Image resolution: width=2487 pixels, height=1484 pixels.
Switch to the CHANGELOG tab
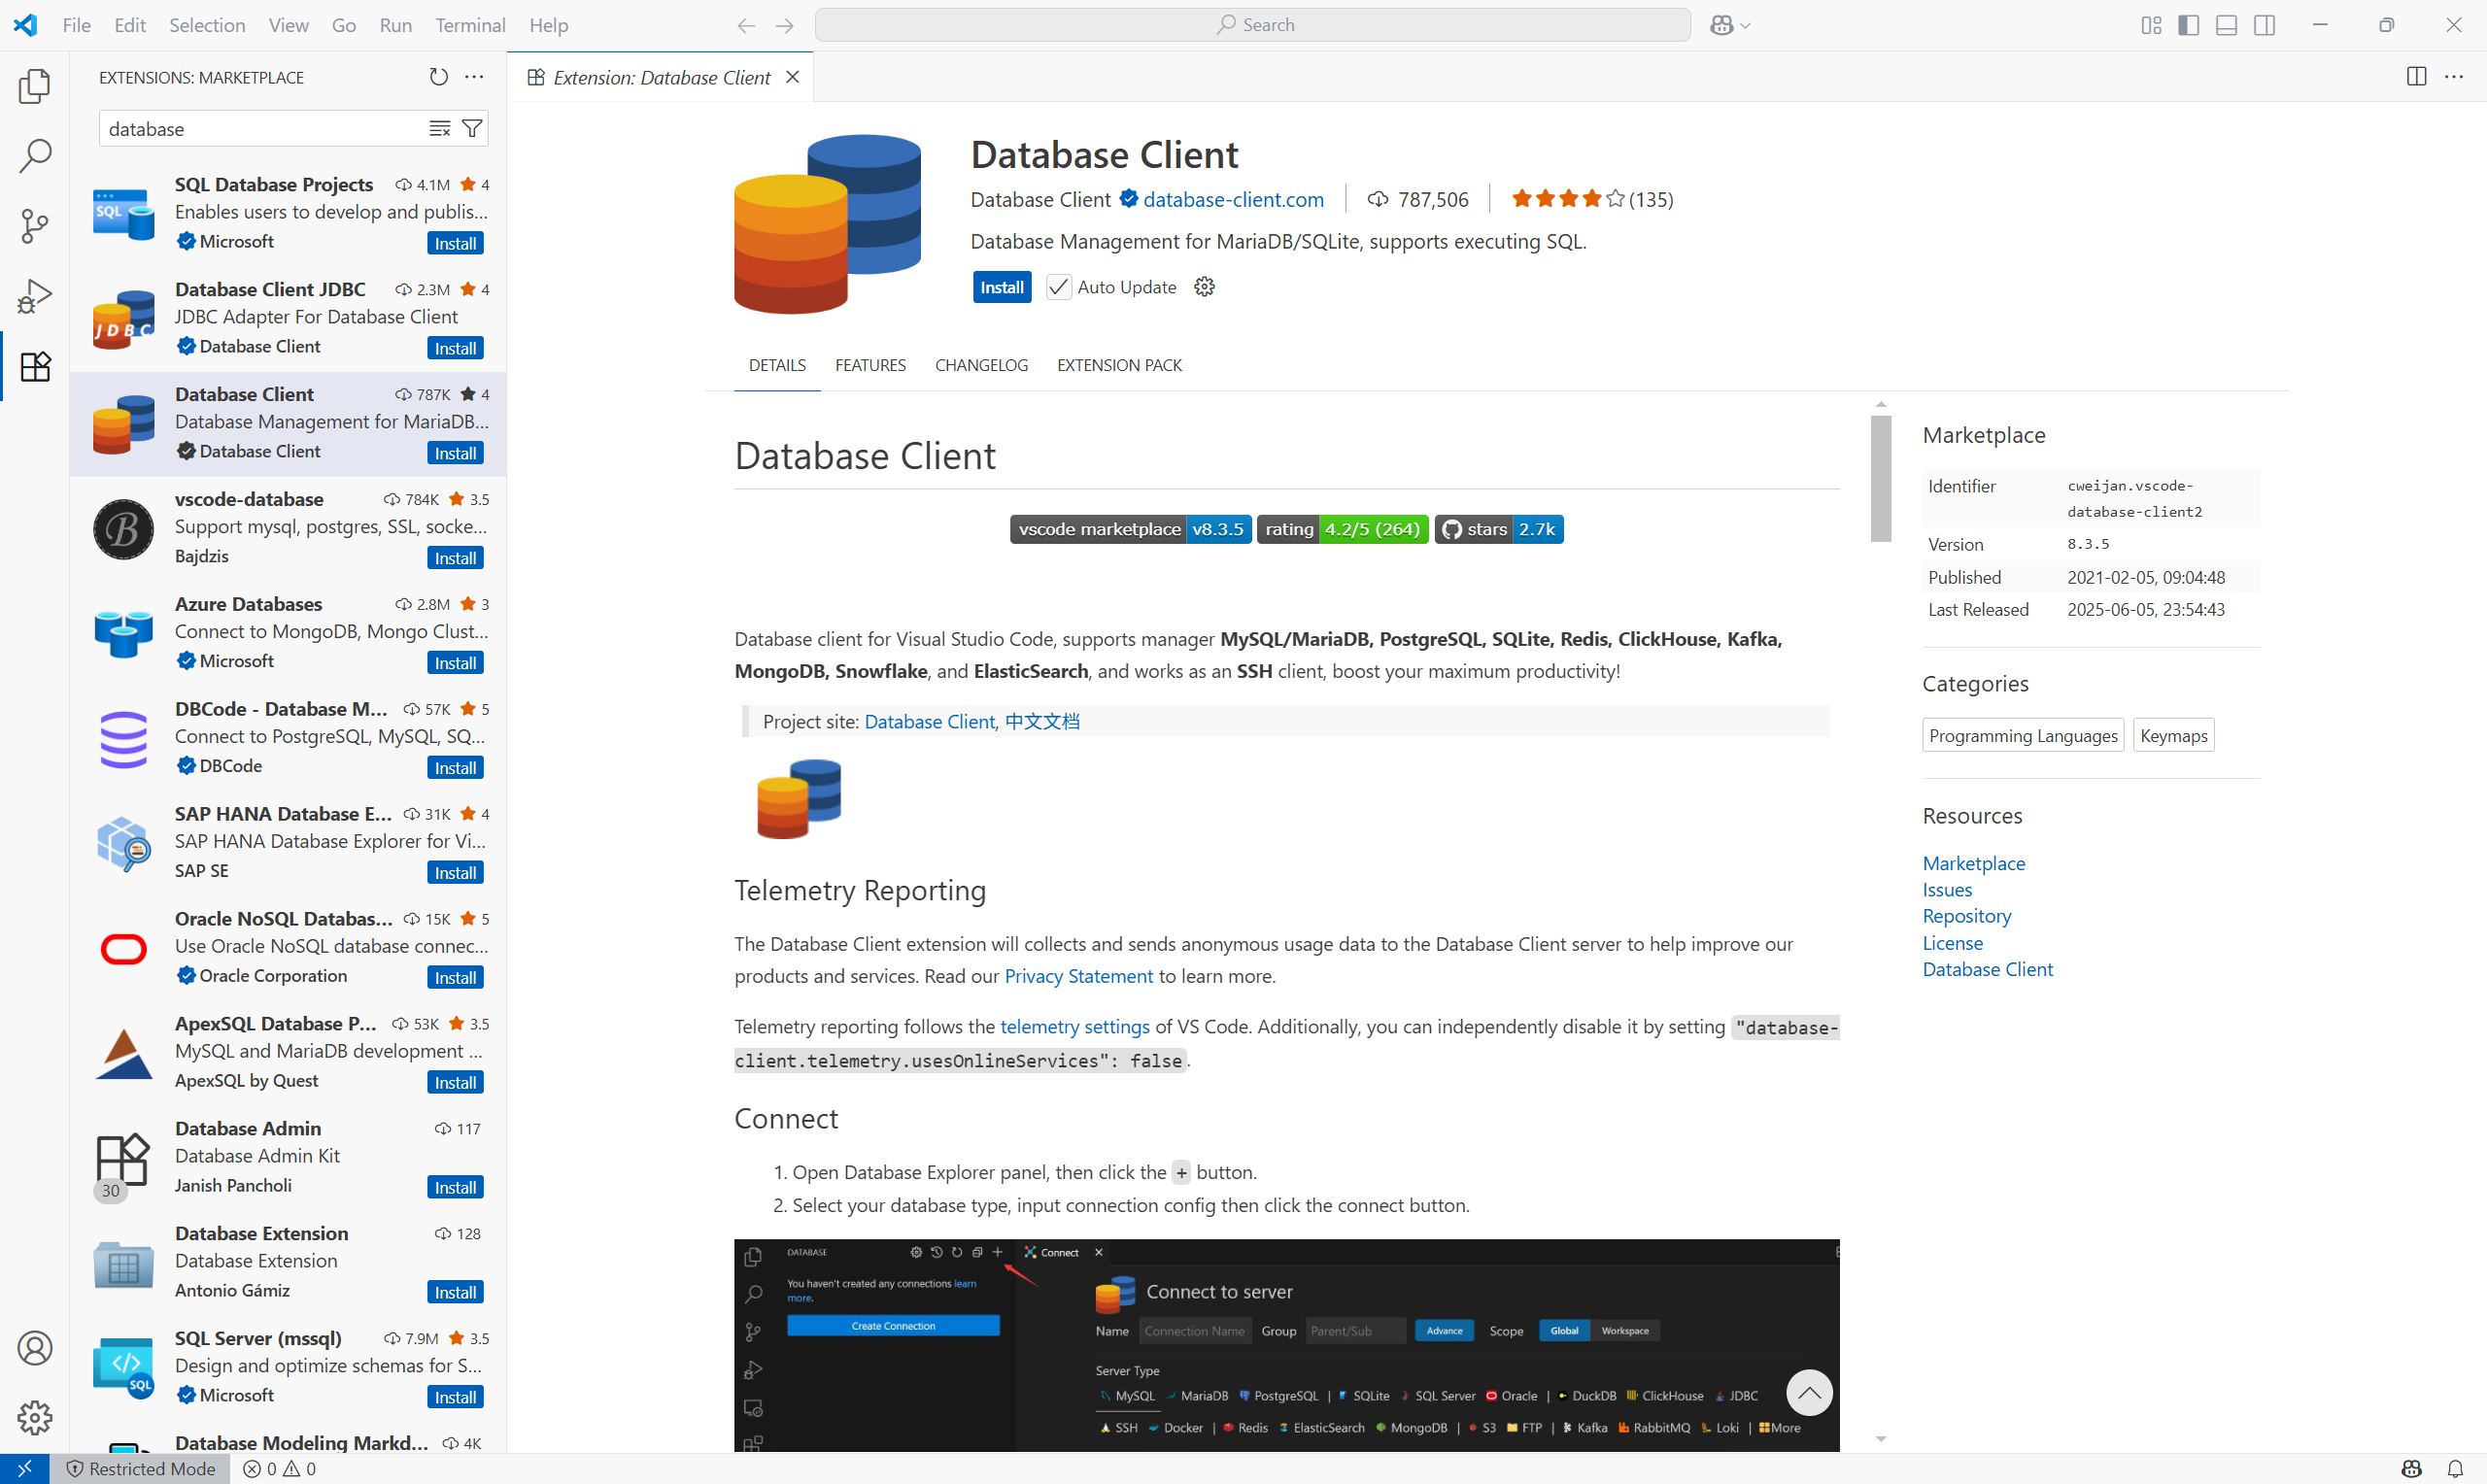click(981, 365)
